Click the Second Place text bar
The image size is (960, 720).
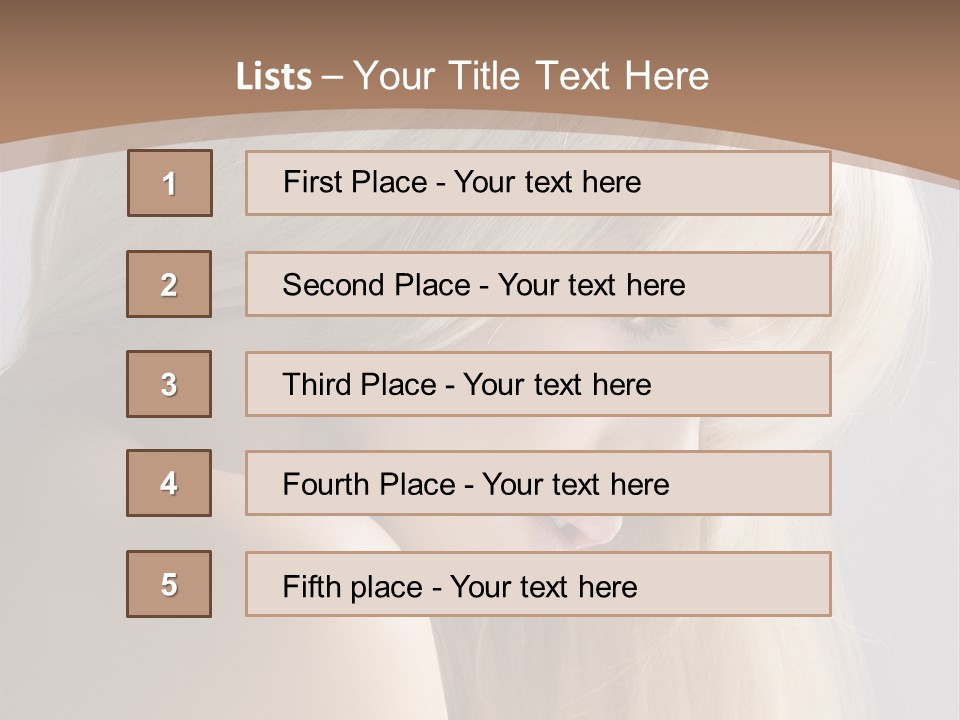click(538, 284)
